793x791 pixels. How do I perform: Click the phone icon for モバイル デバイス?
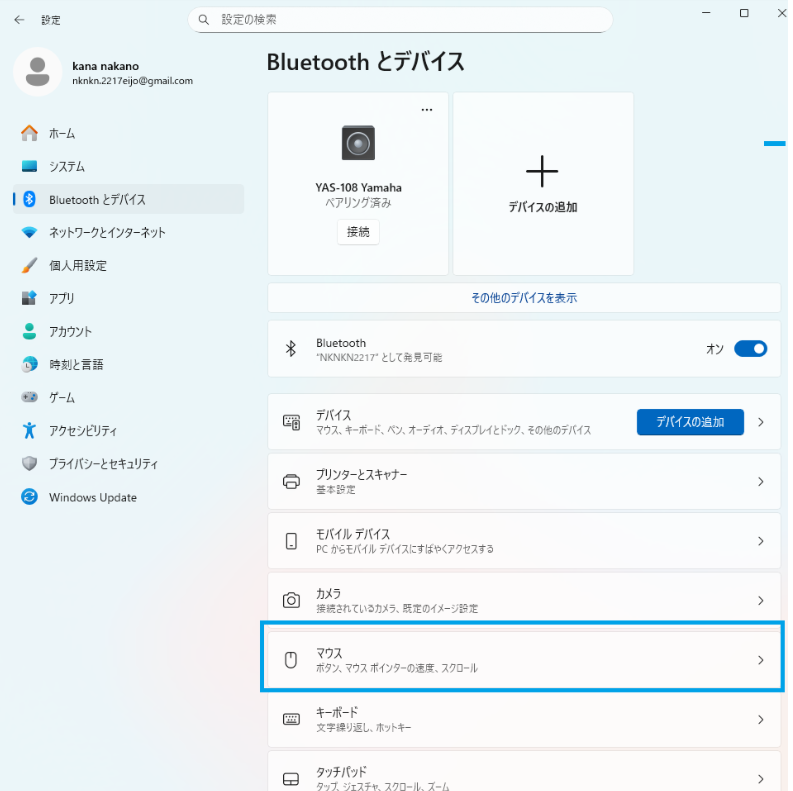[291, 541]
